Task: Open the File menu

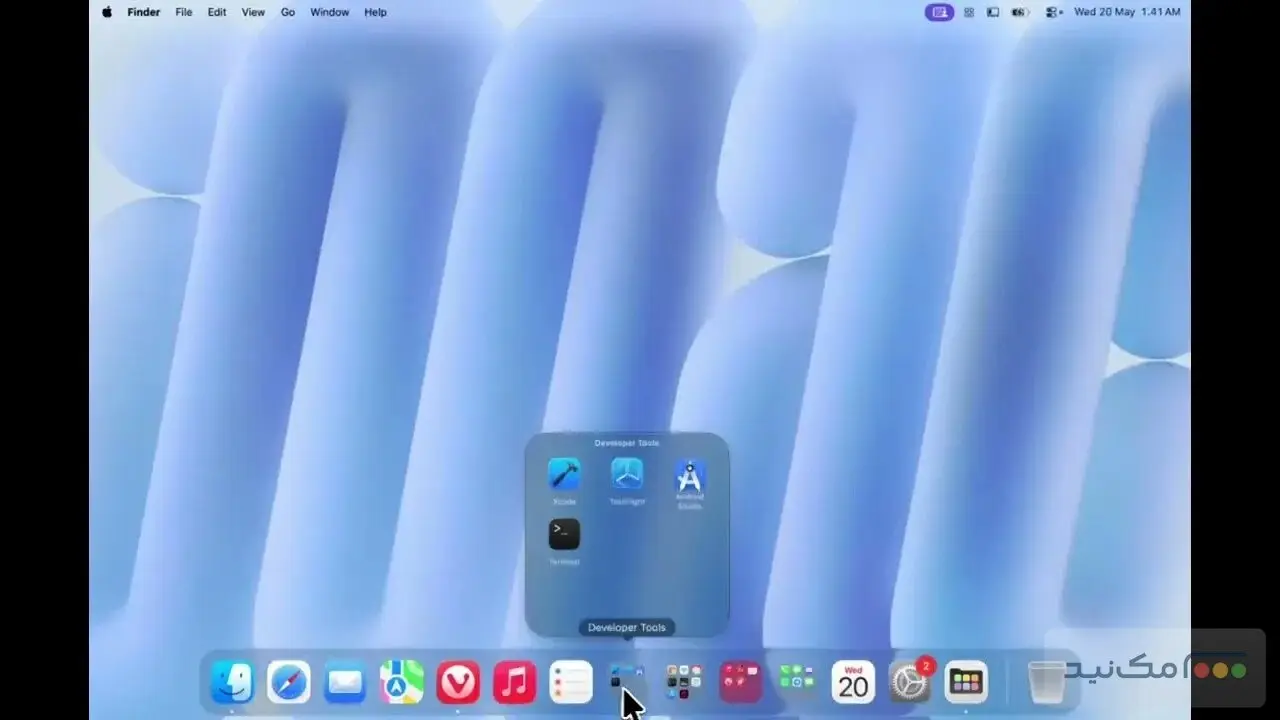Action: click(x=184, y=12)
